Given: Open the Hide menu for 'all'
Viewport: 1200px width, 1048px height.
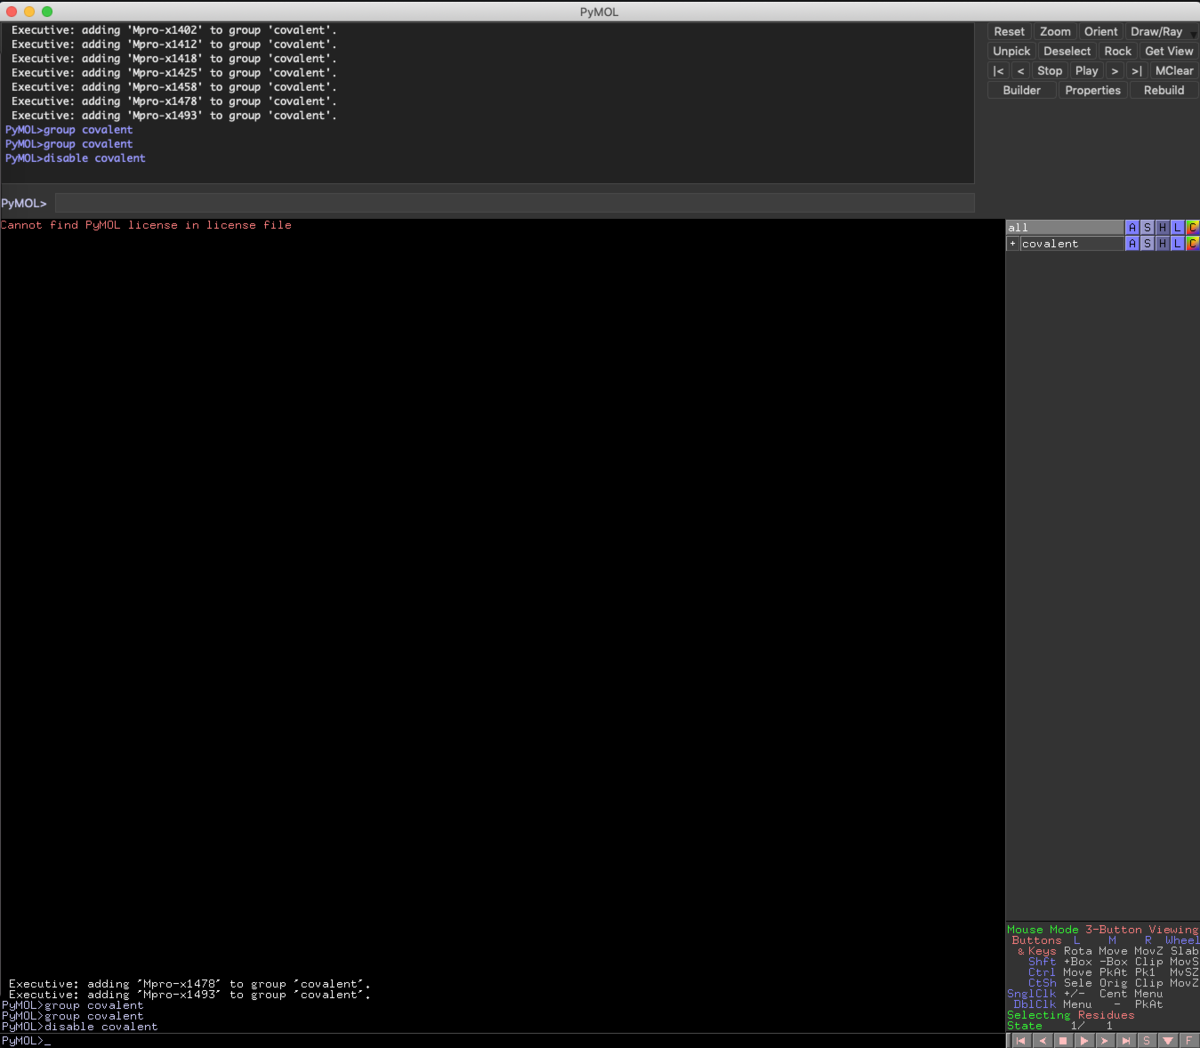Looking at the screenshot, I should click(x=1162, y=228).
